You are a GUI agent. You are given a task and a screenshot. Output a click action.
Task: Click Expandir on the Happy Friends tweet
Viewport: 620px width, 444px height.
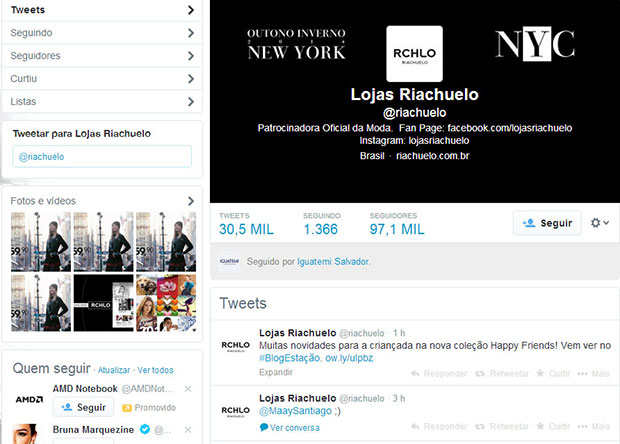point(276,372)
